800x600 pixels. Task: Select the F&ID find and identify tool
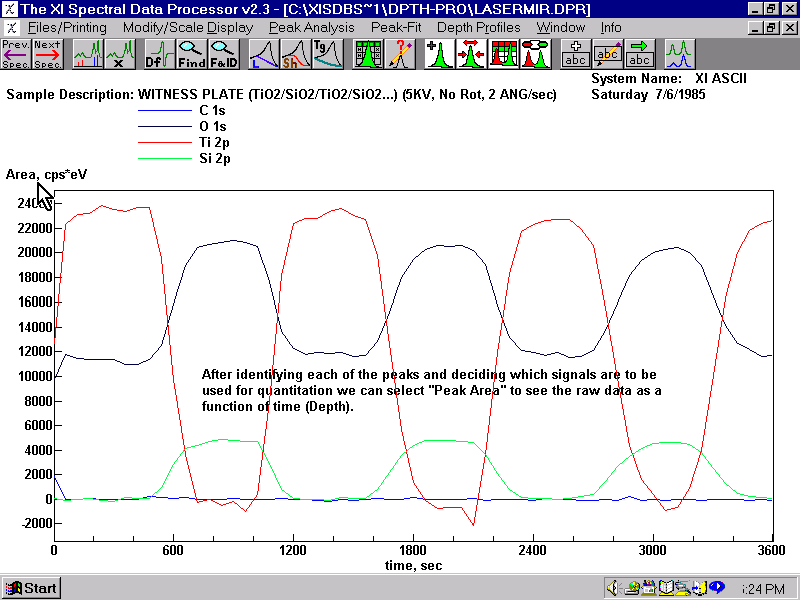pyautogui.click(x=223, y=54)
